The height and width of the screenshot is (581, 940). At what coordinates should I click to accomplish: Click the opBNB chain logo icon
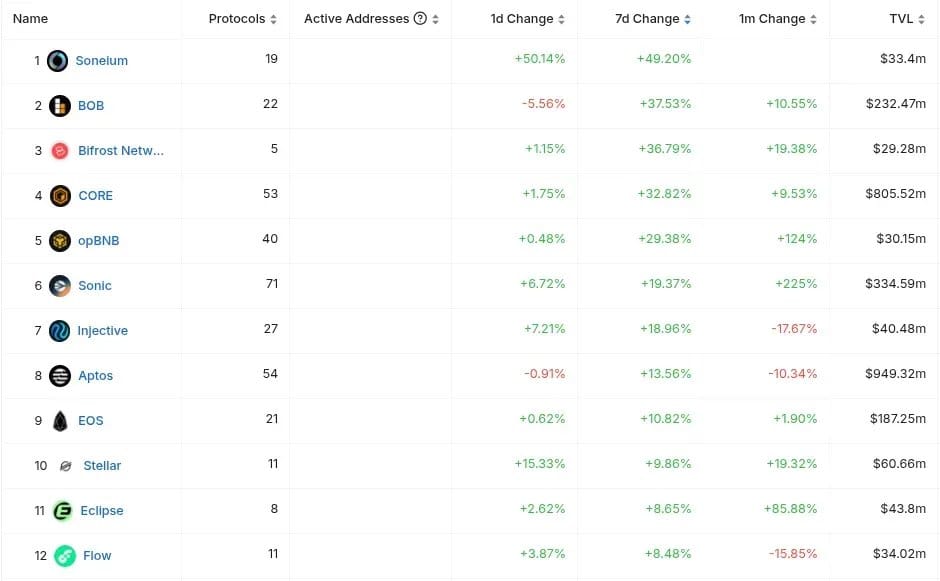click(60, 240)
